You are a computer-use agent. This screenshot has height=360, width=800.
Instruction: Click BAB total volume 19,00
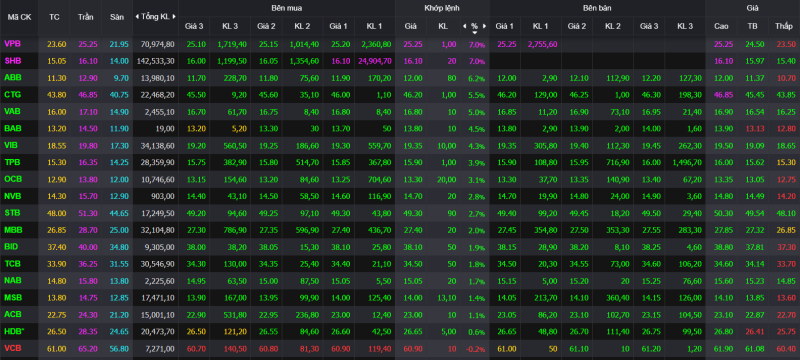pos(165,128)
